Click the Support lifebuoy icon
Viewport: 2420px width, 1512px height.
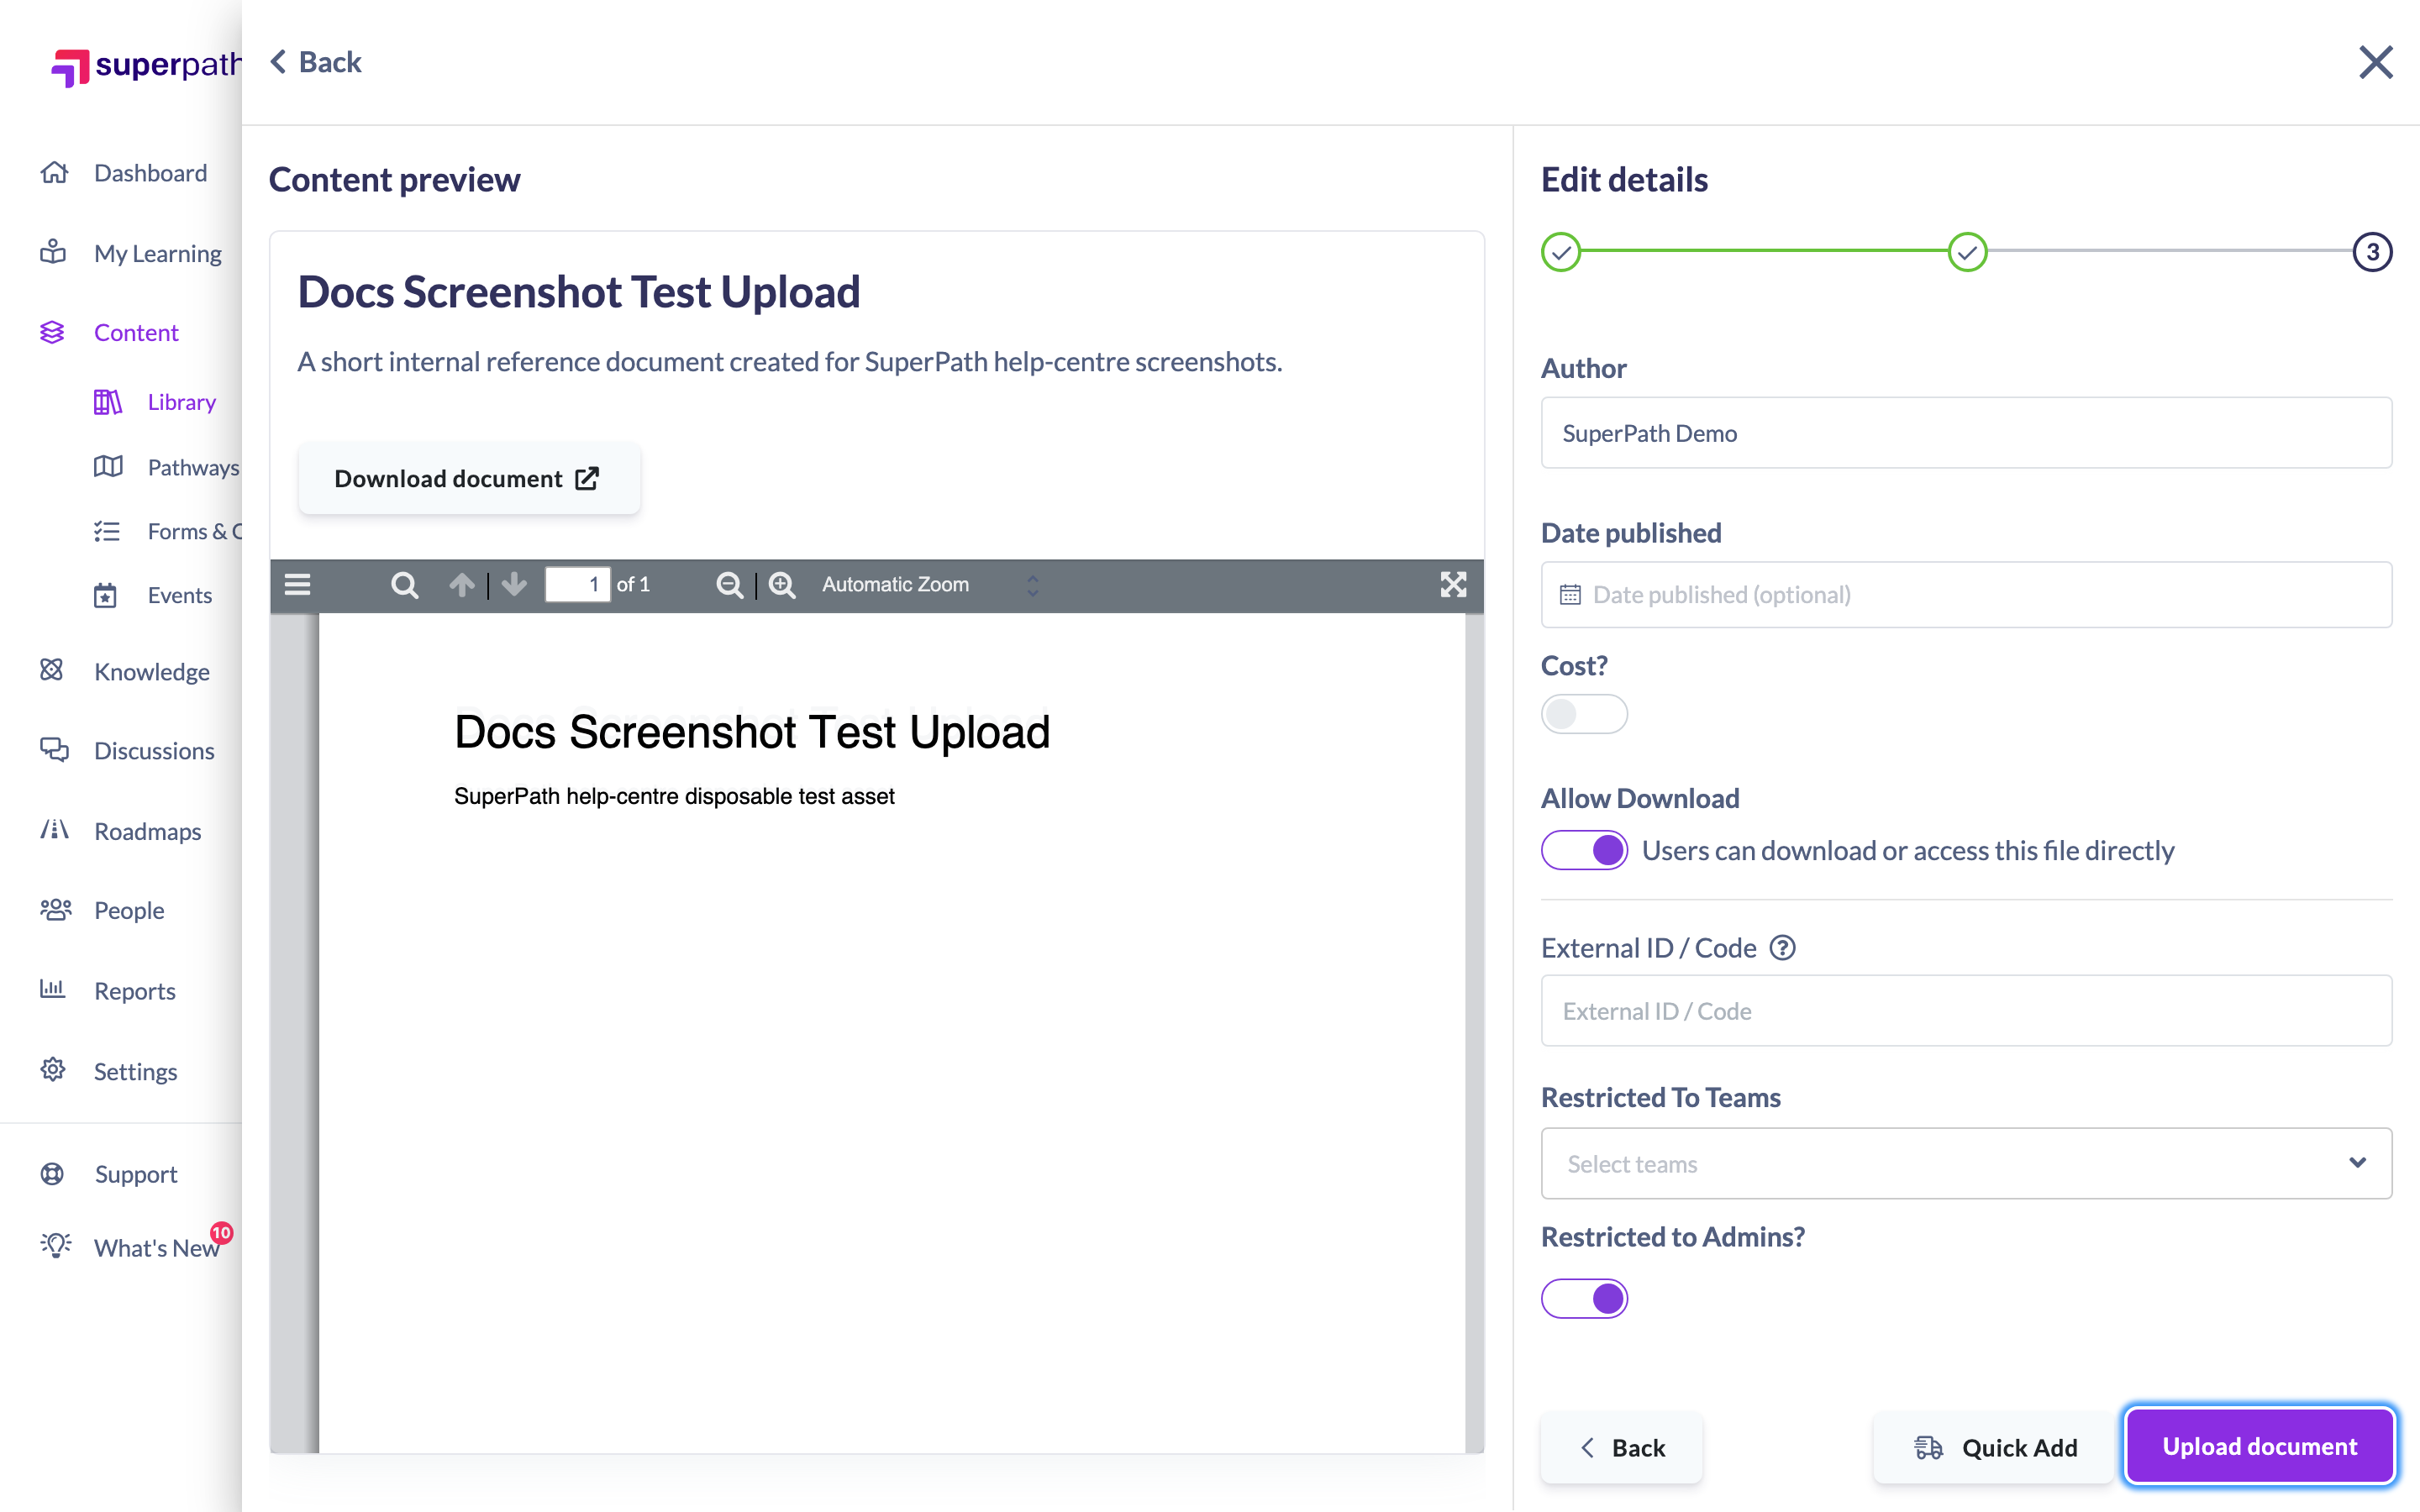(x=52, y=1174)
